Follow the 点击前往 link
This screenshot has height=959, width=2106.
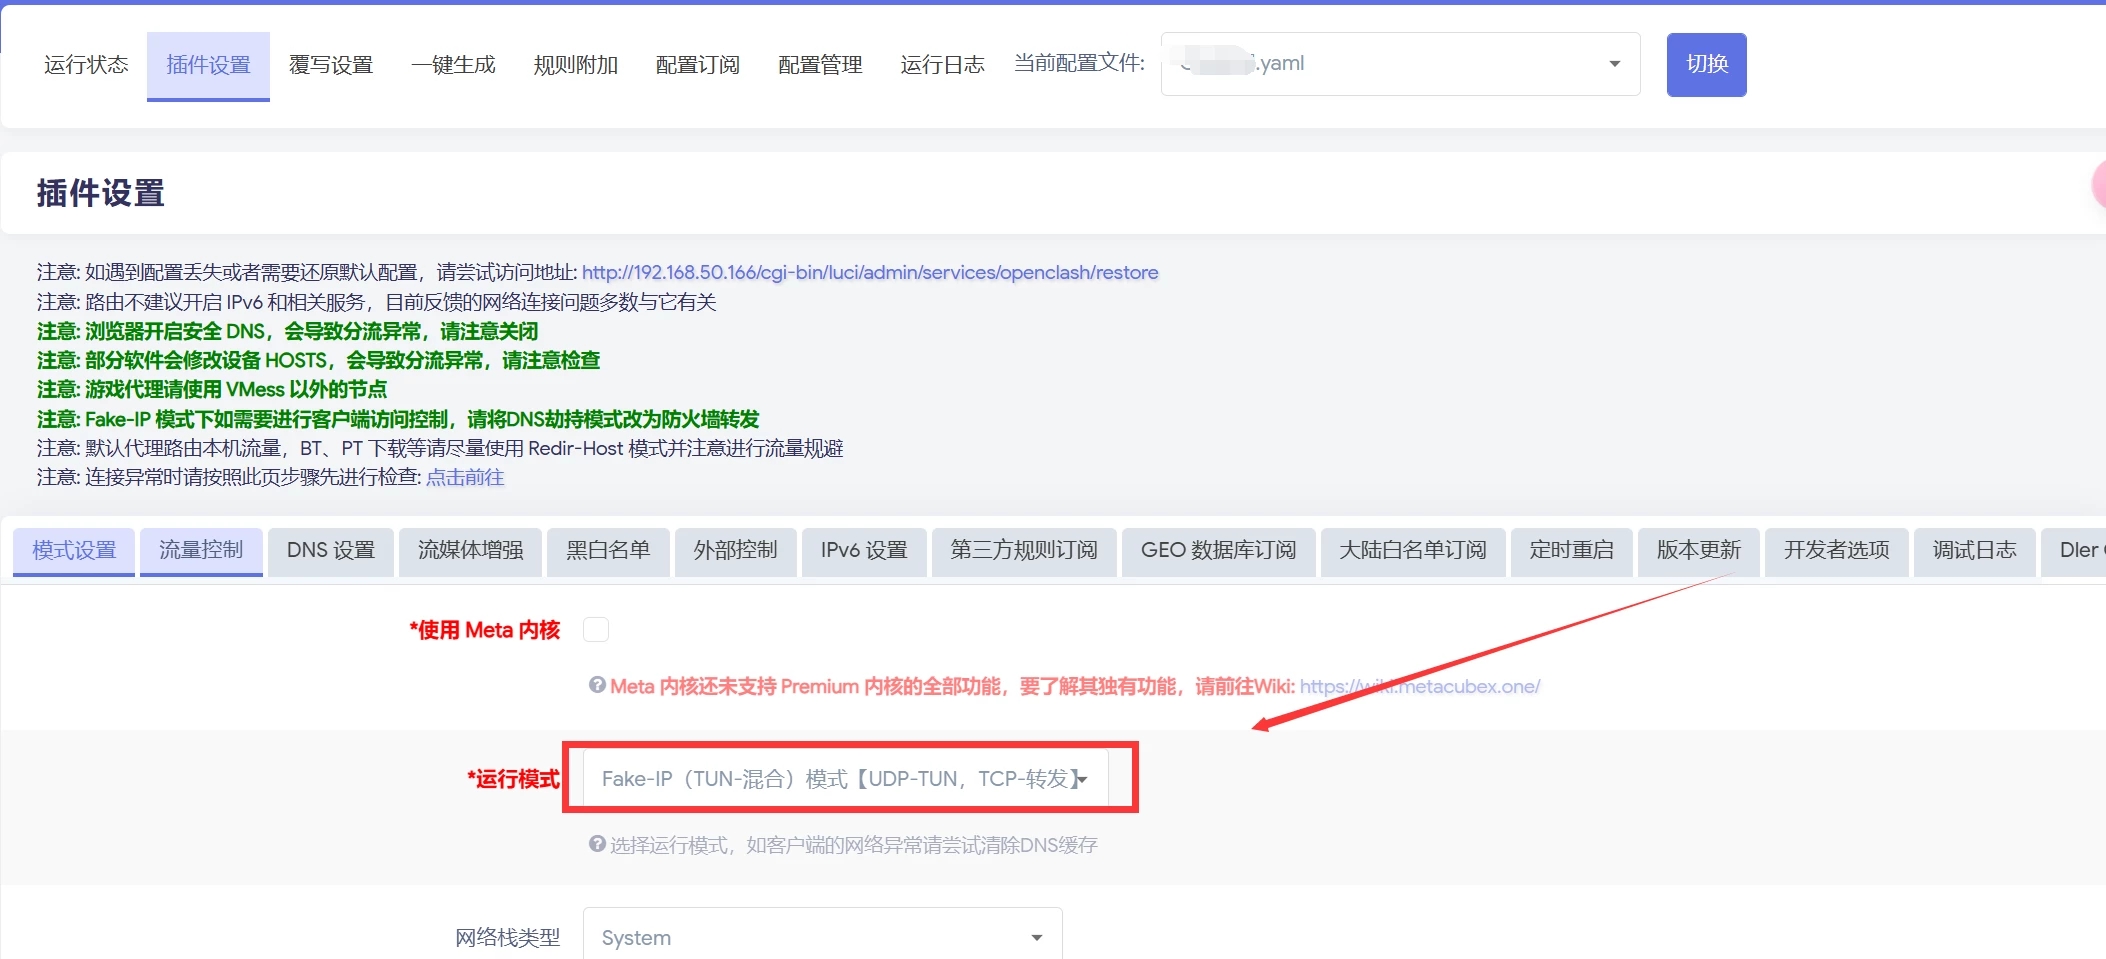465,477
